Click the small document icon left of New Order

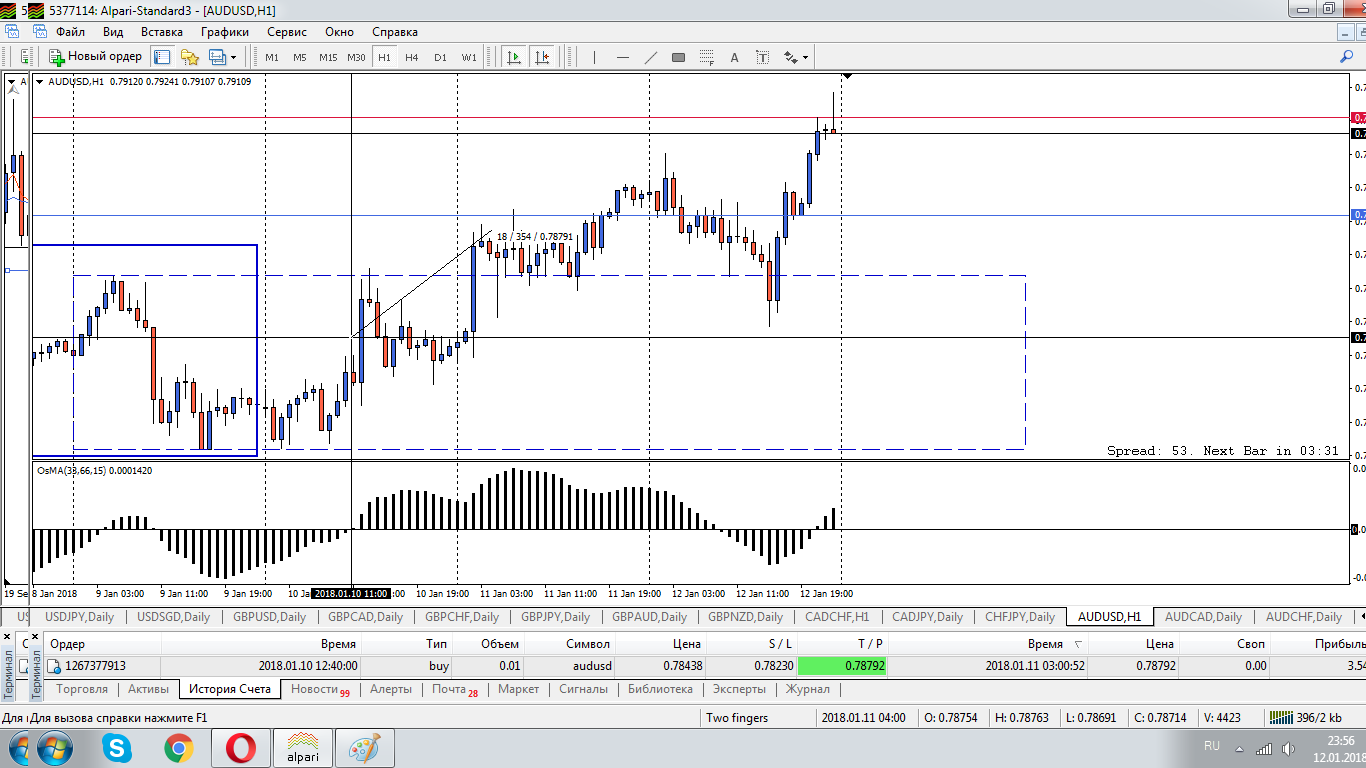coord(25,57)
